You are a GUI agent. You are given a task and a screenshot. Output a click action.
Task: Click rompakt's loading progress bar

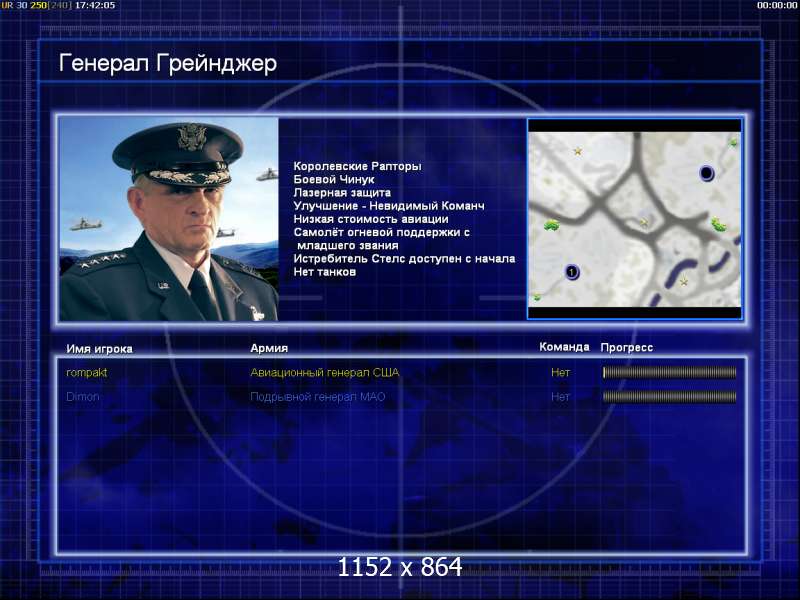coord(669,372)
